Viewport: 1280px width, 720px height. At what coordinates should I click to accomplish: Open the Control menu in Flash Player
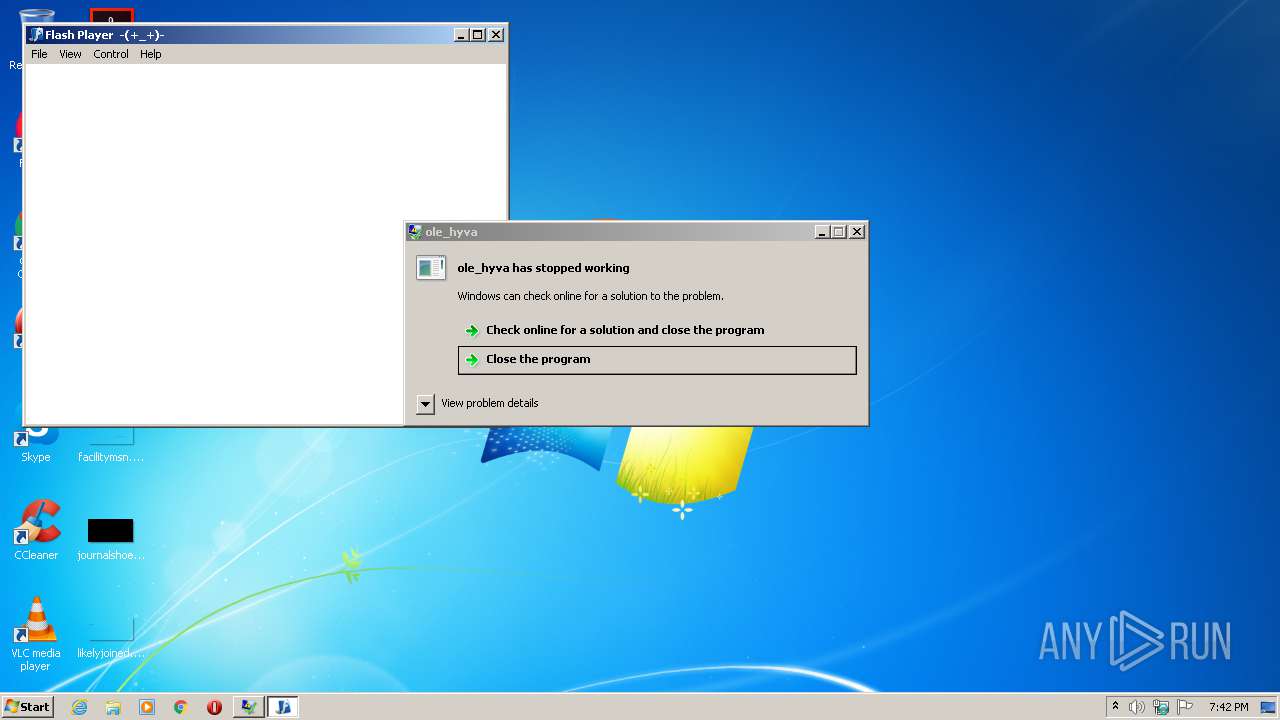(x=111, y=54)
